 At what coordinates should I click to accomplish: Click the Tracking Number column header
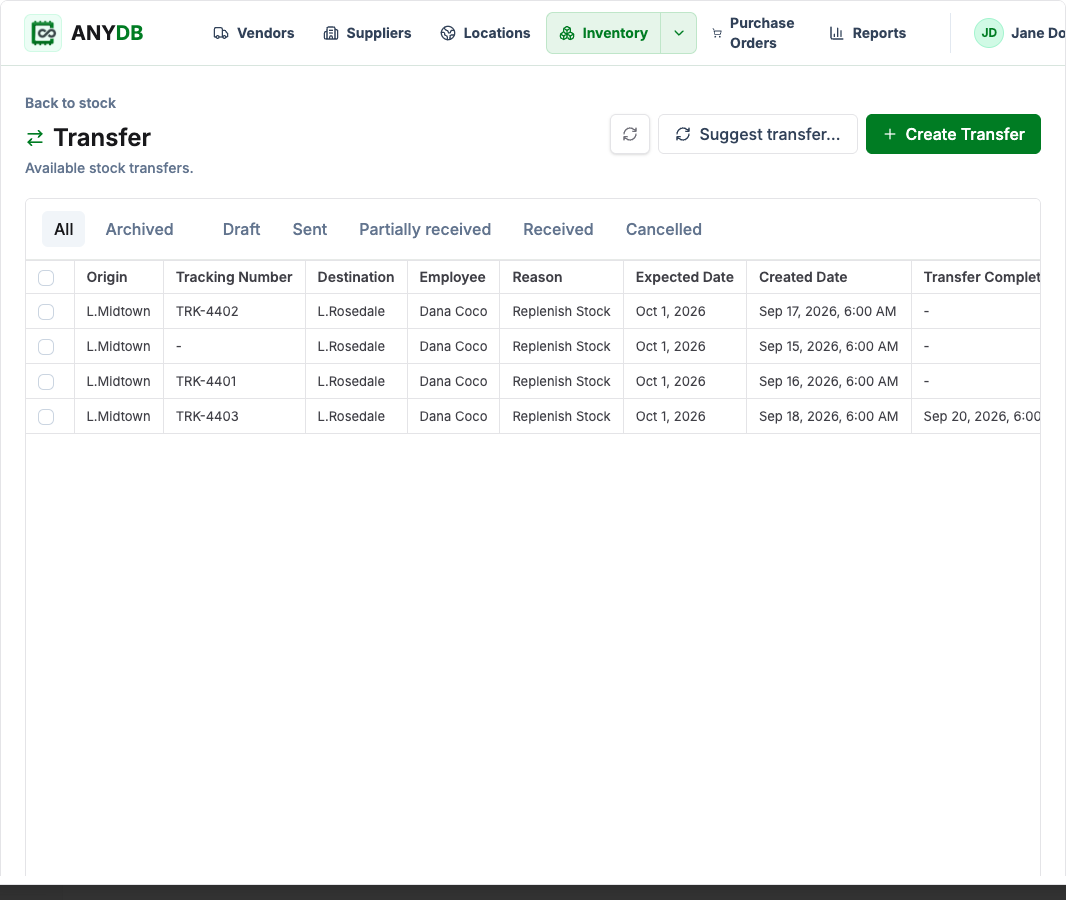coord(234,277)
